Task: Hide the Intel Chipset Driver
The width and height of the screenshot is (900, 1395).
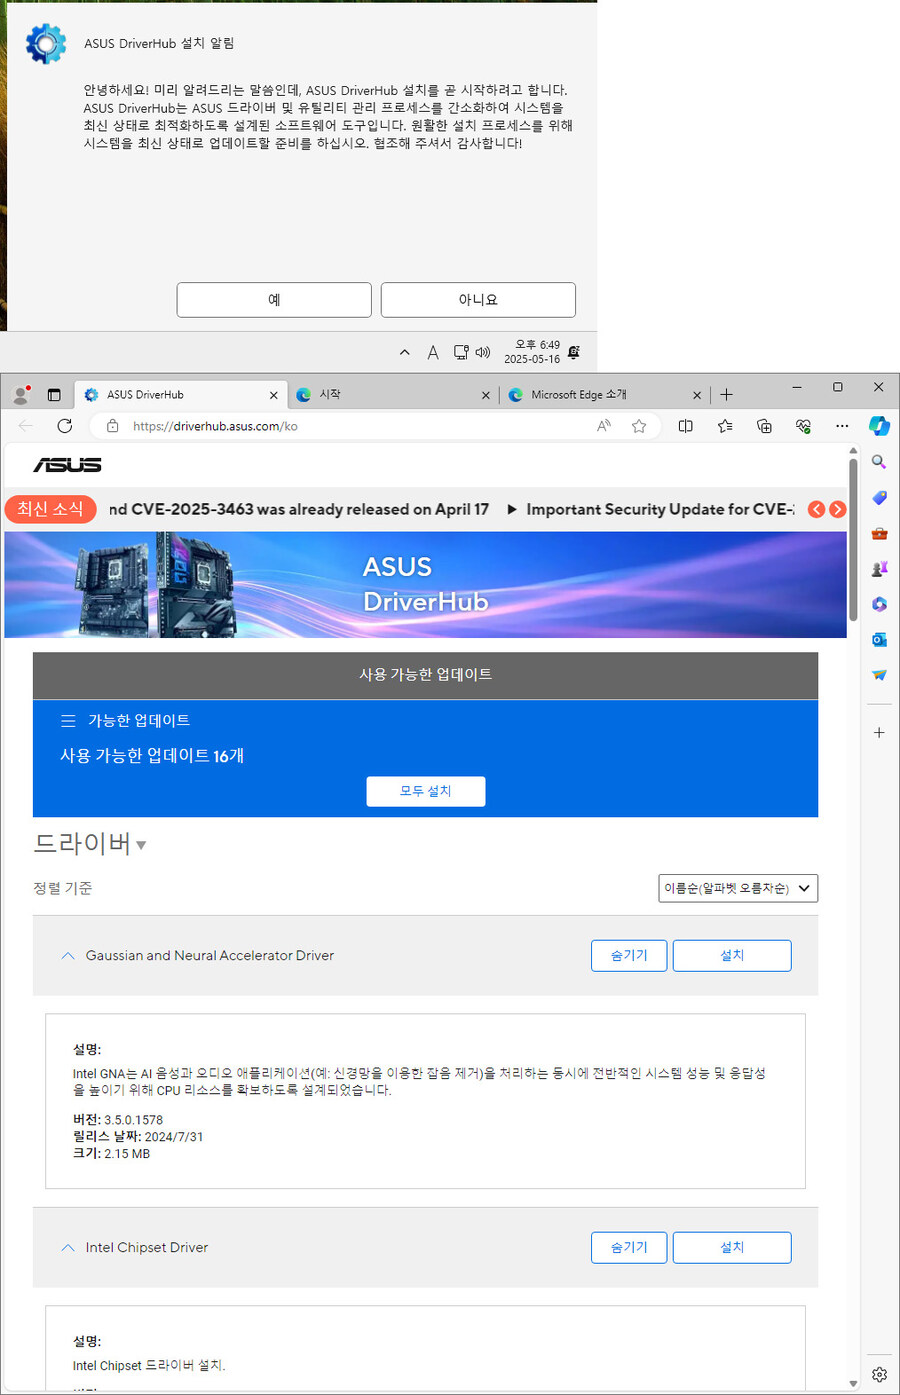Action: tap(629, 1248)
